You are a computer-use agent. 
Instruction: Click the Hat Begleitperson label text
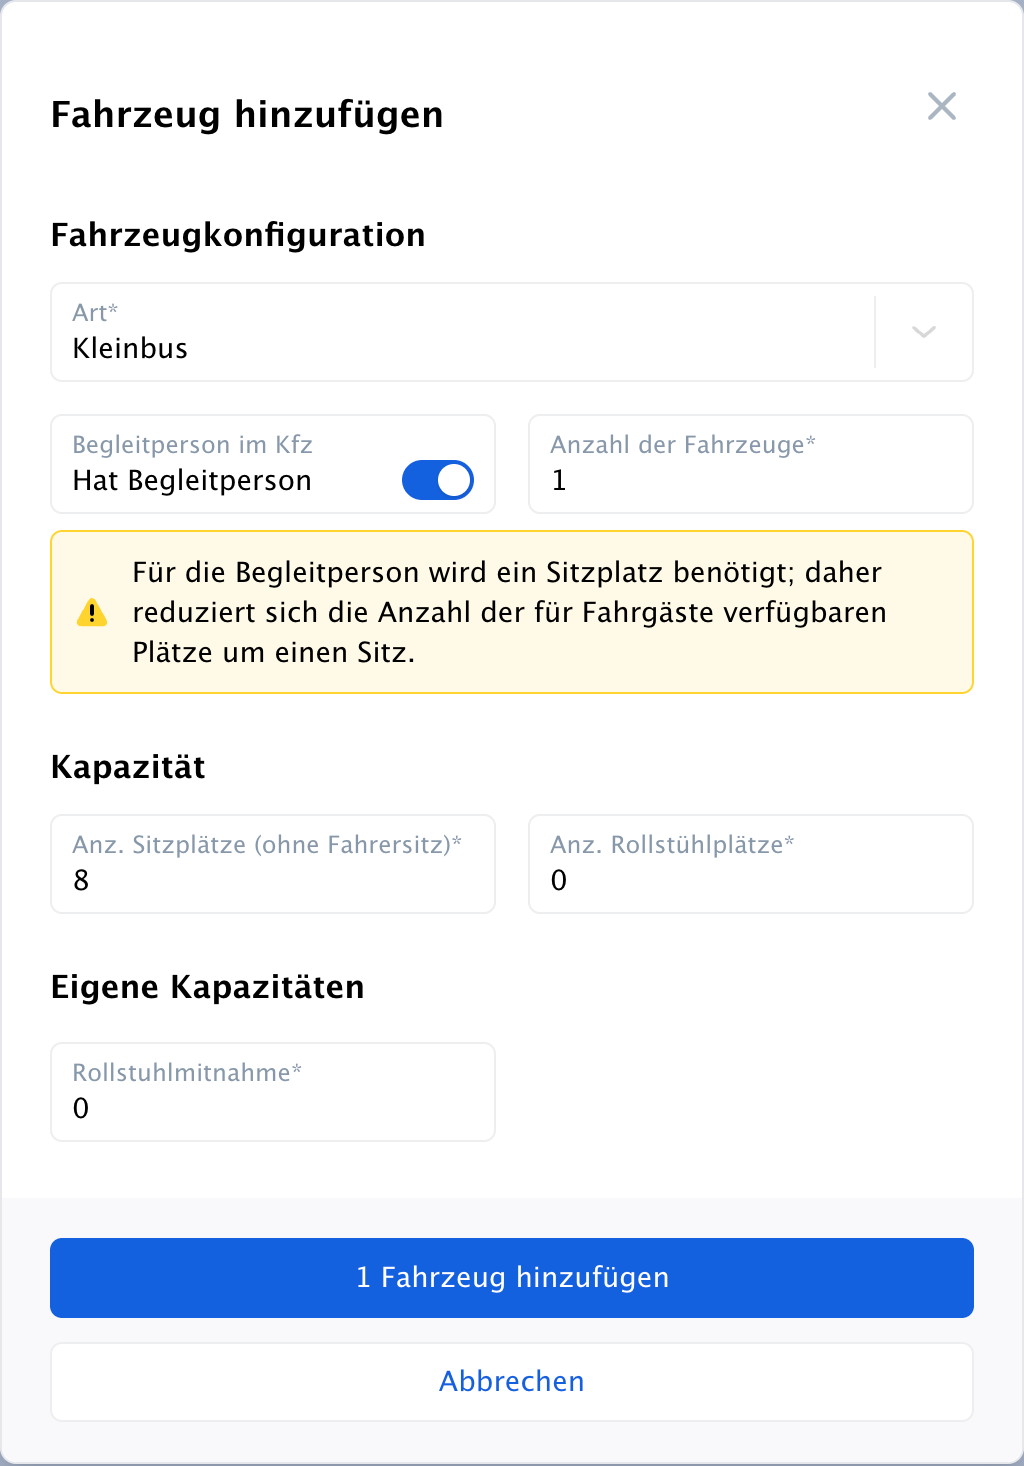[192, 481]
